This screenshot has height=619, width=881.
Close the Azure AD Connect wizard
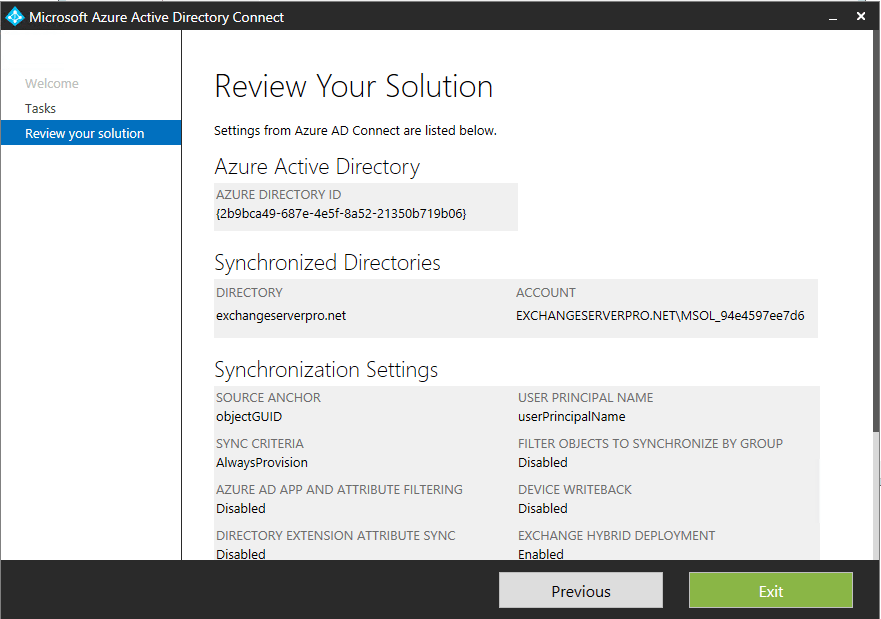(861, 16)
